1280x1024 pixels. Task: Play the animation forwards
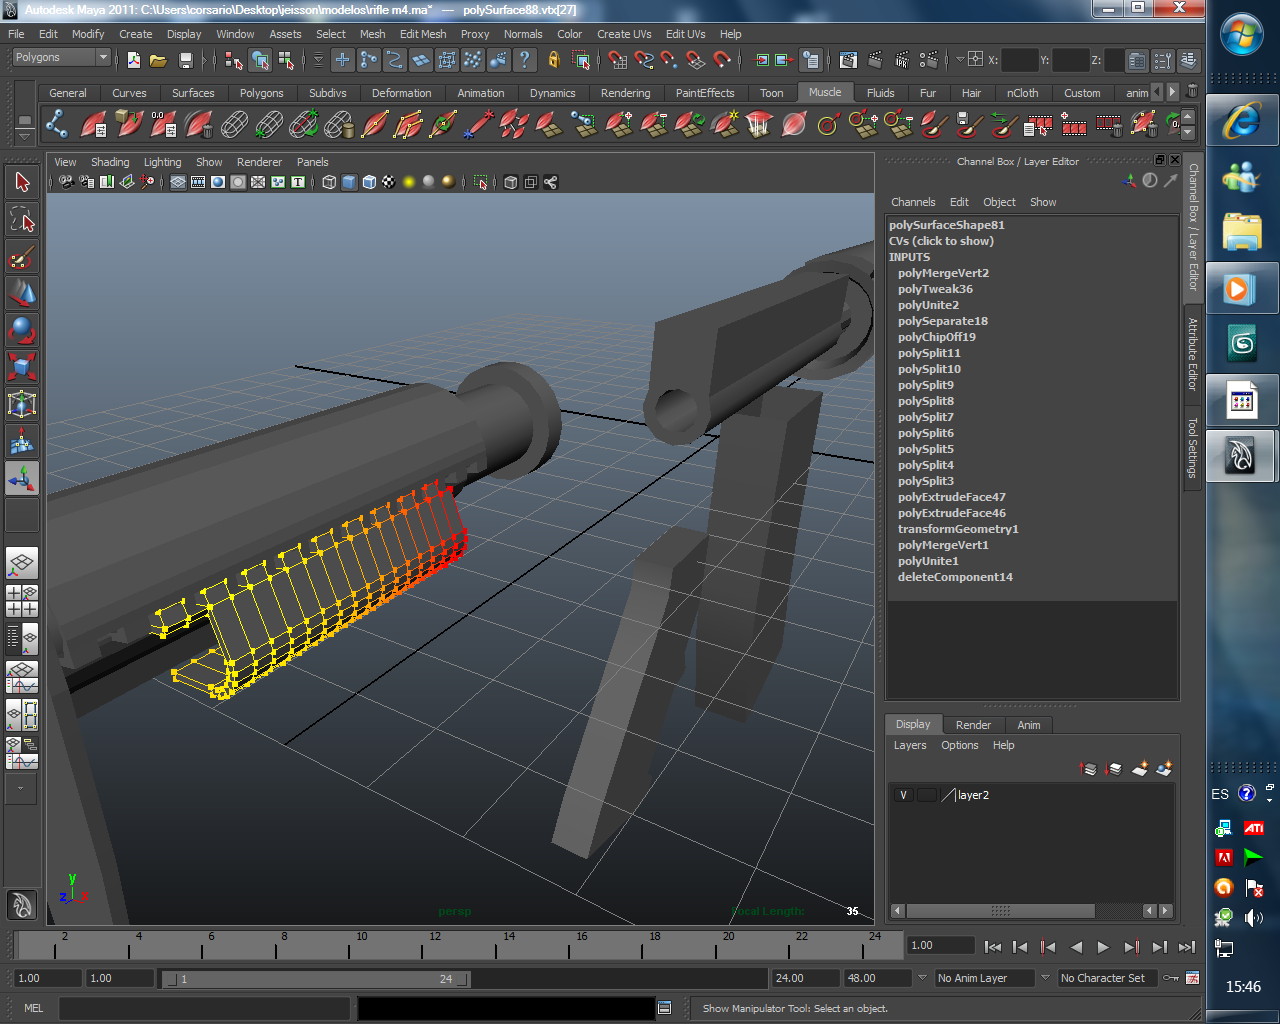click(x=1103, y=947)
